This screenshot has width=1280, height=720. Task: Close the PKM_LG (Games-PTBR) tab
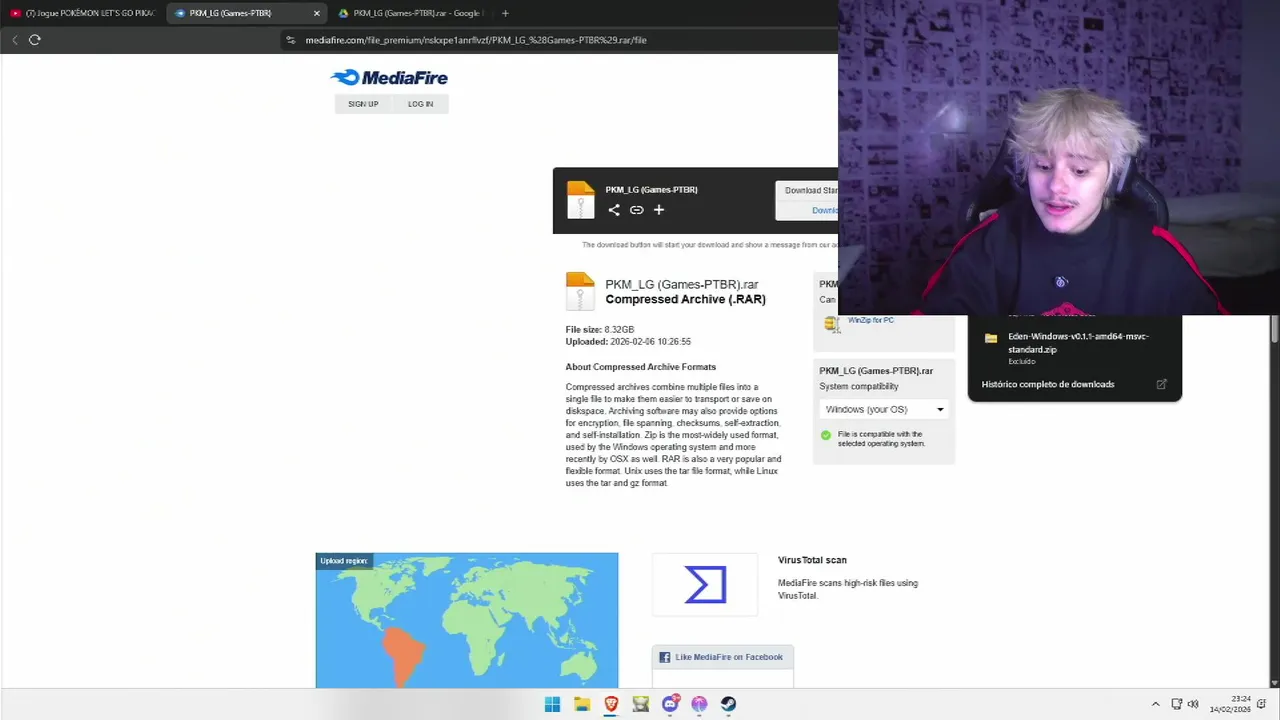coord(317,13)
